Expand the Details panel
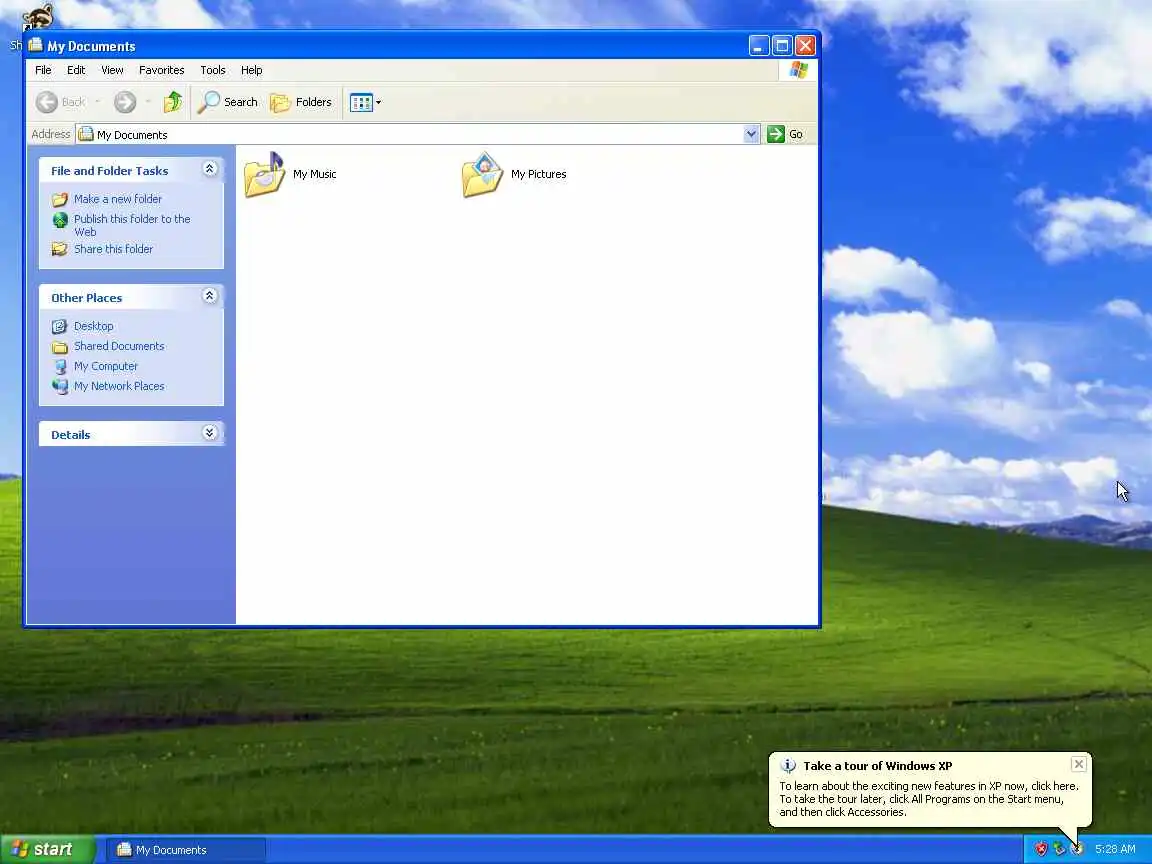The image size is (1152, 864). pos(209,433)
